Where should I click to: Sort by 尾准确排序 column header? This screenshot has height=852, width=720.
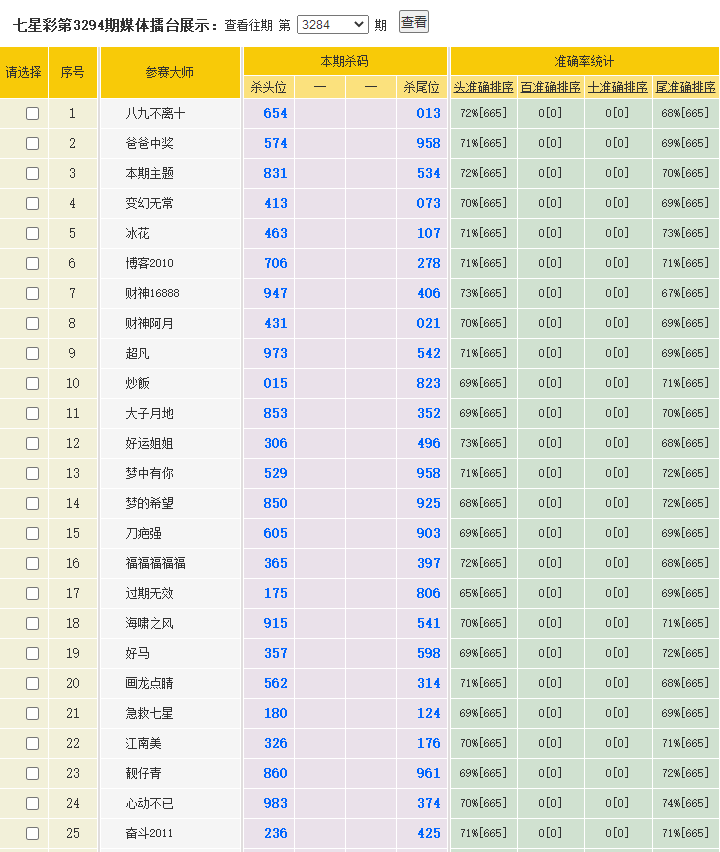click(x=685, y=88)
